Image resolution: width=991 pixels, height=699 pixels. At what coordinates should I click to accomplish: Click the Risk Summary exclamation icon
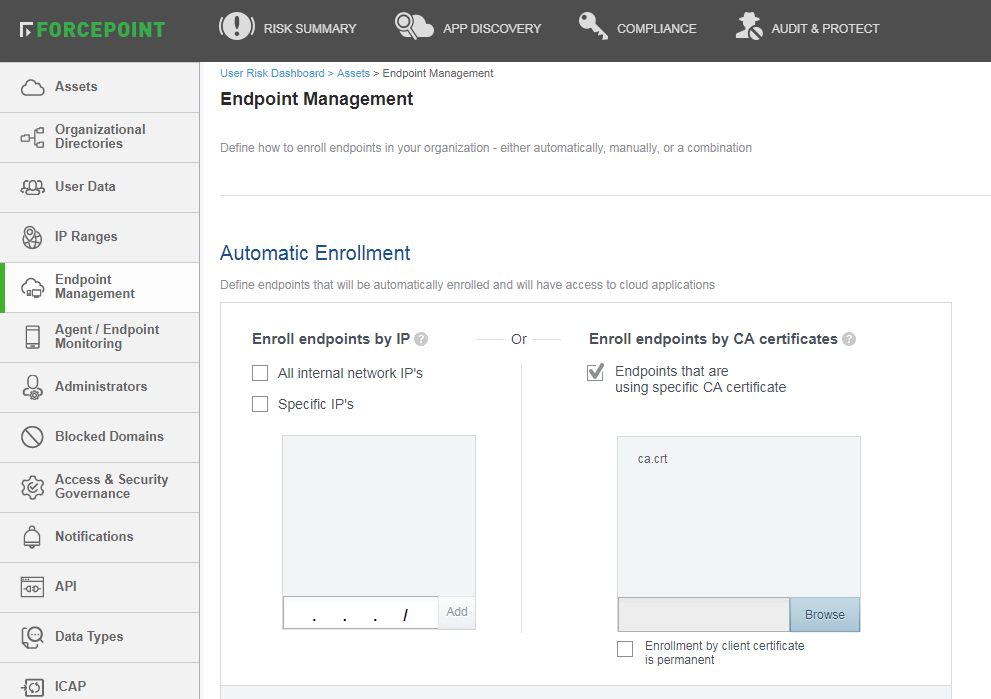pos(236,27)
